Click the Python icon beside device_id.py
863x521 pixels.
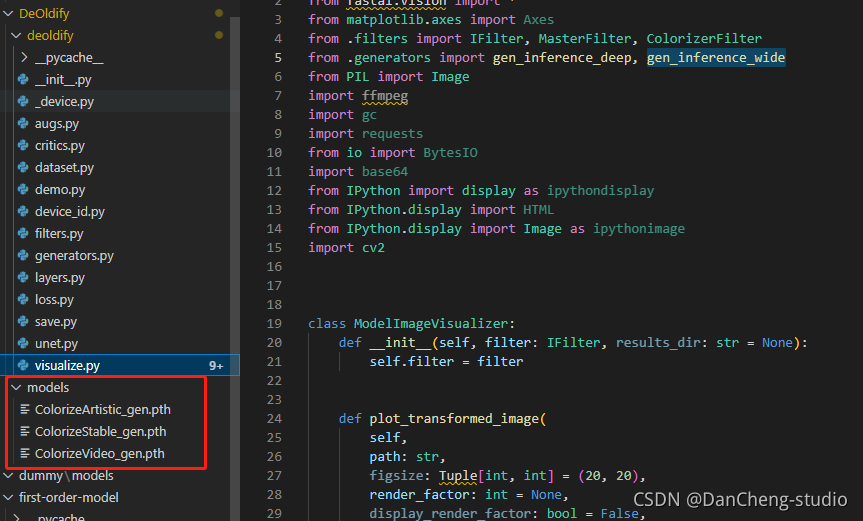click(23, 211)
